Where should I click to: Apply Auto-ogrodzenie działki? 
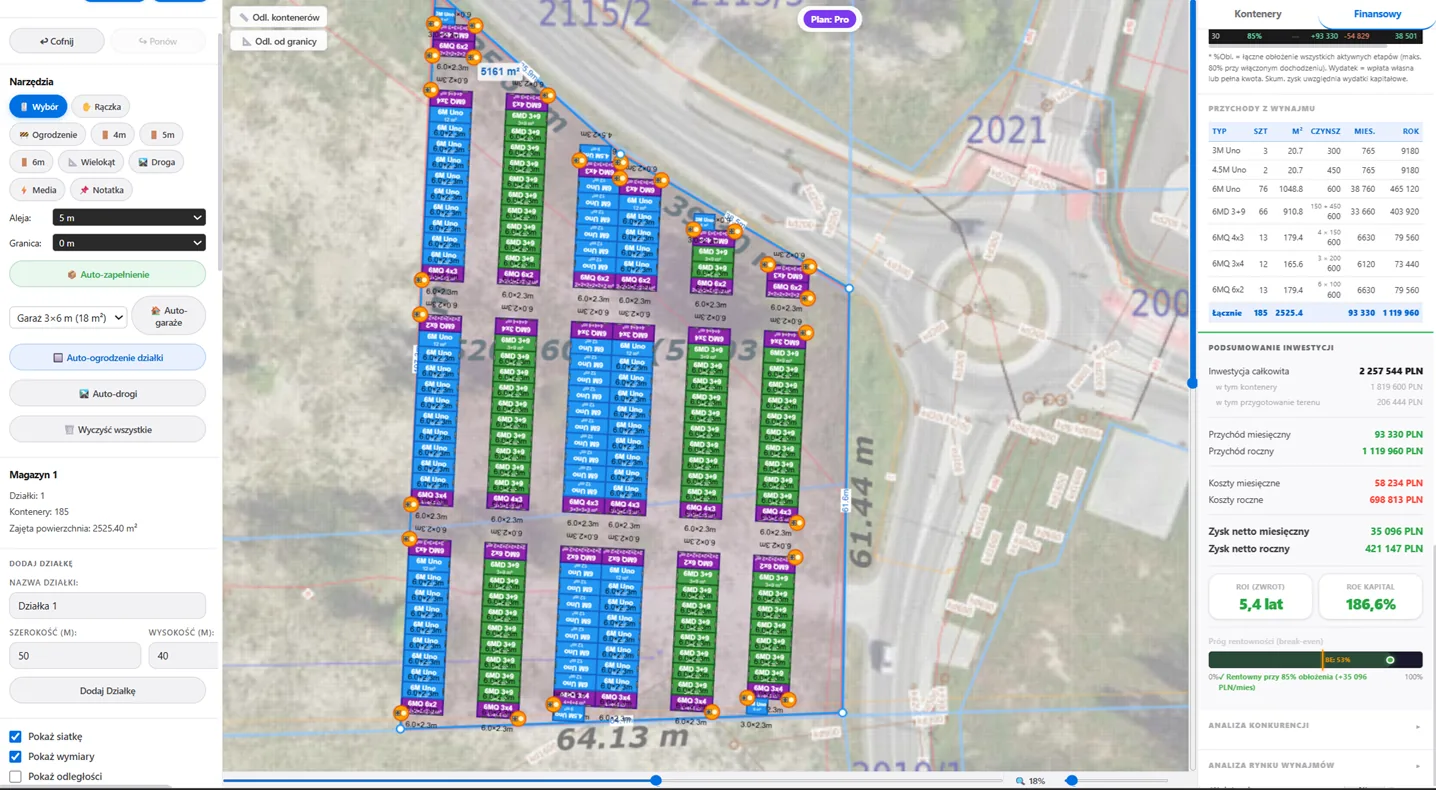[107, 357]
